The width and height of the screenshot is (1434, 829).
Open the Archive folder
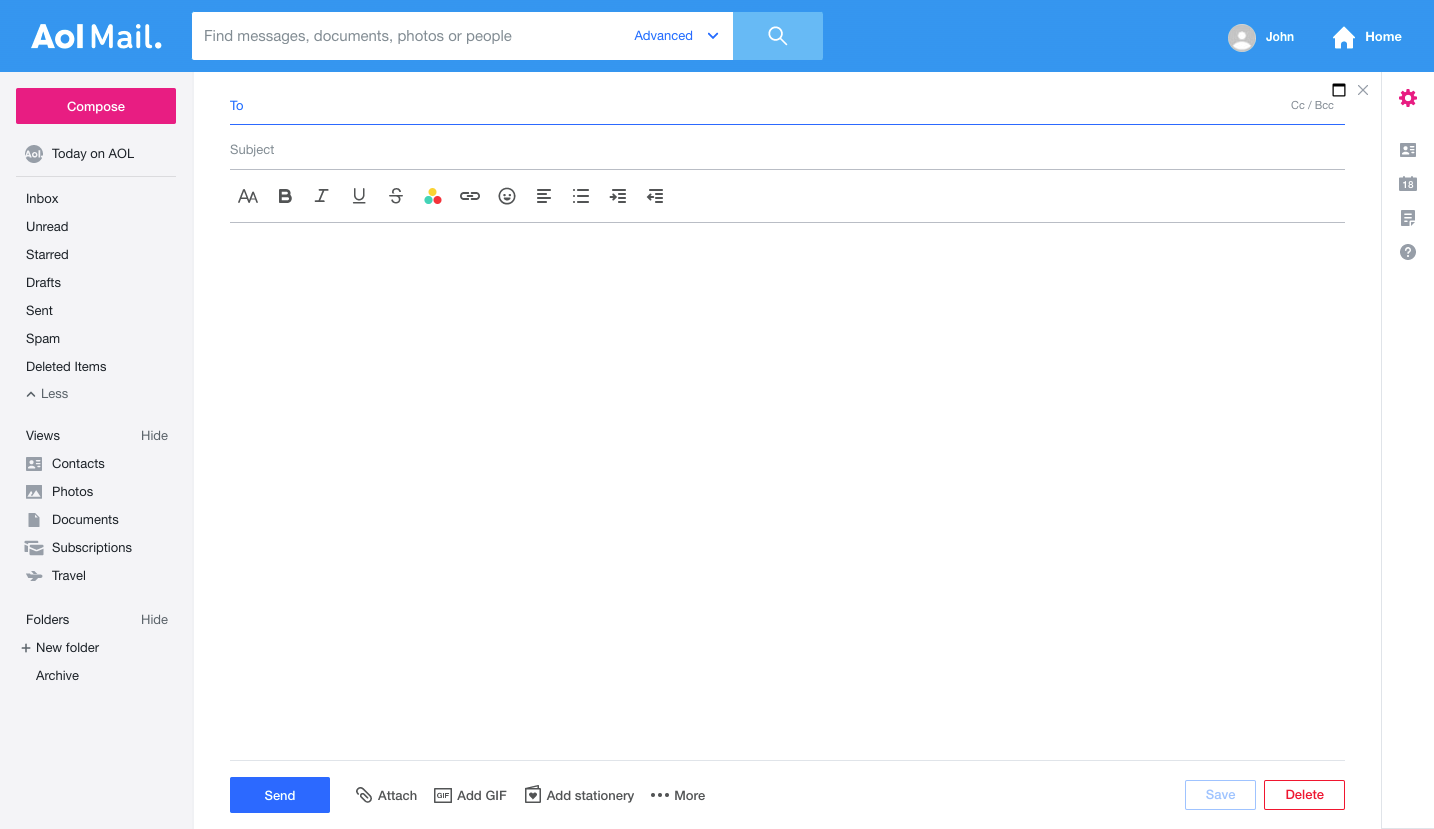(x=57, y=676)
